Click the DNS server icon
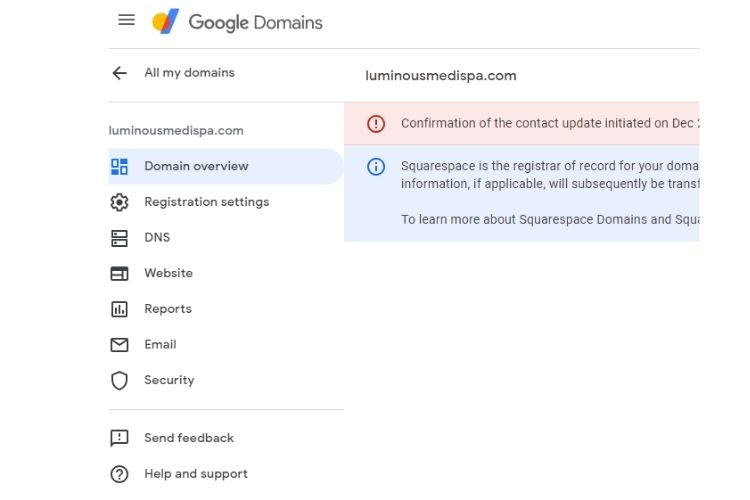This screenshot has height=500, width=750. [x=120, y=238]
